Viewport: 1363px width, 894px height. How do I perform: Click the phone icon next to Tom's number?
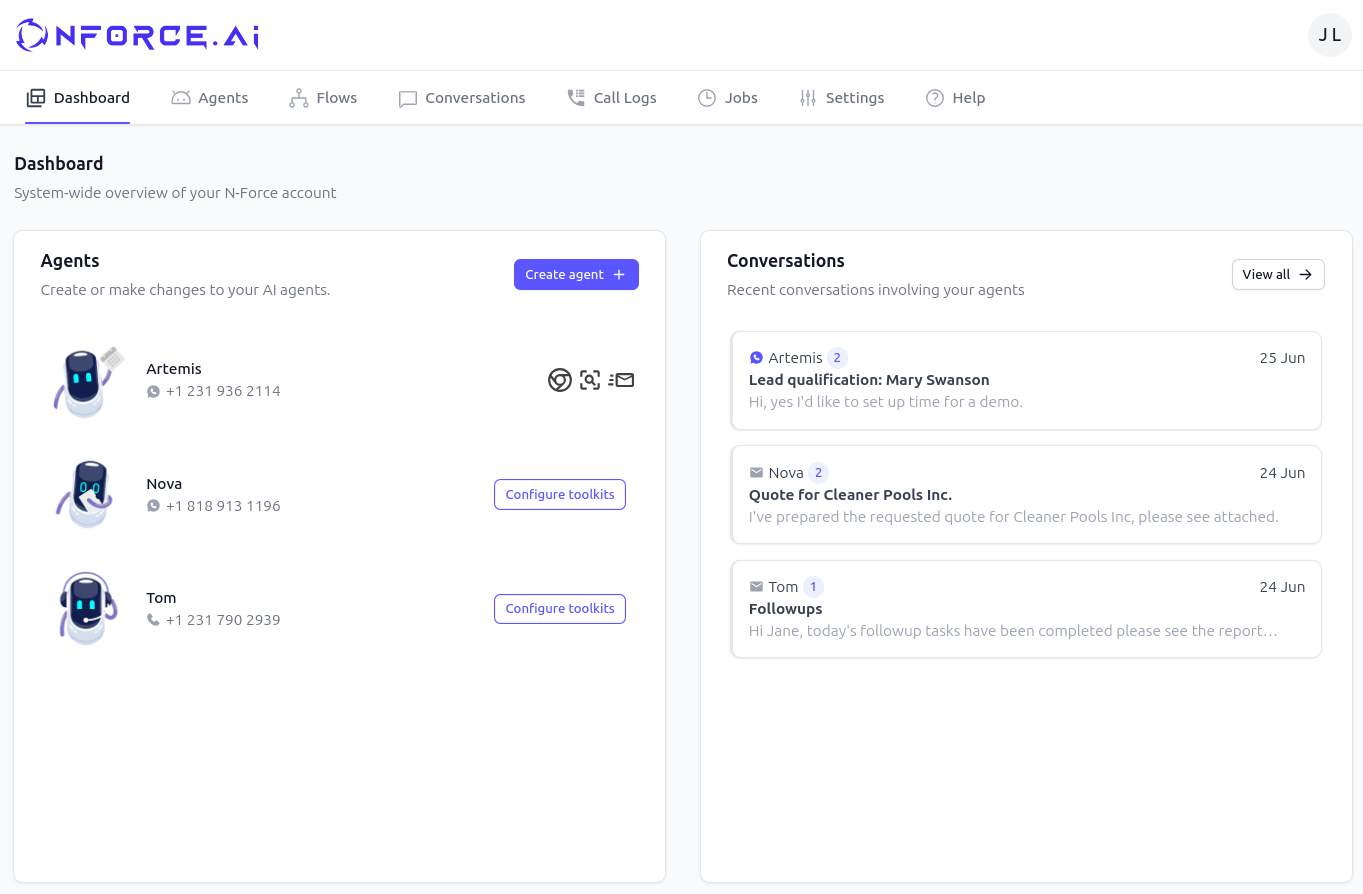coord(152,620)
